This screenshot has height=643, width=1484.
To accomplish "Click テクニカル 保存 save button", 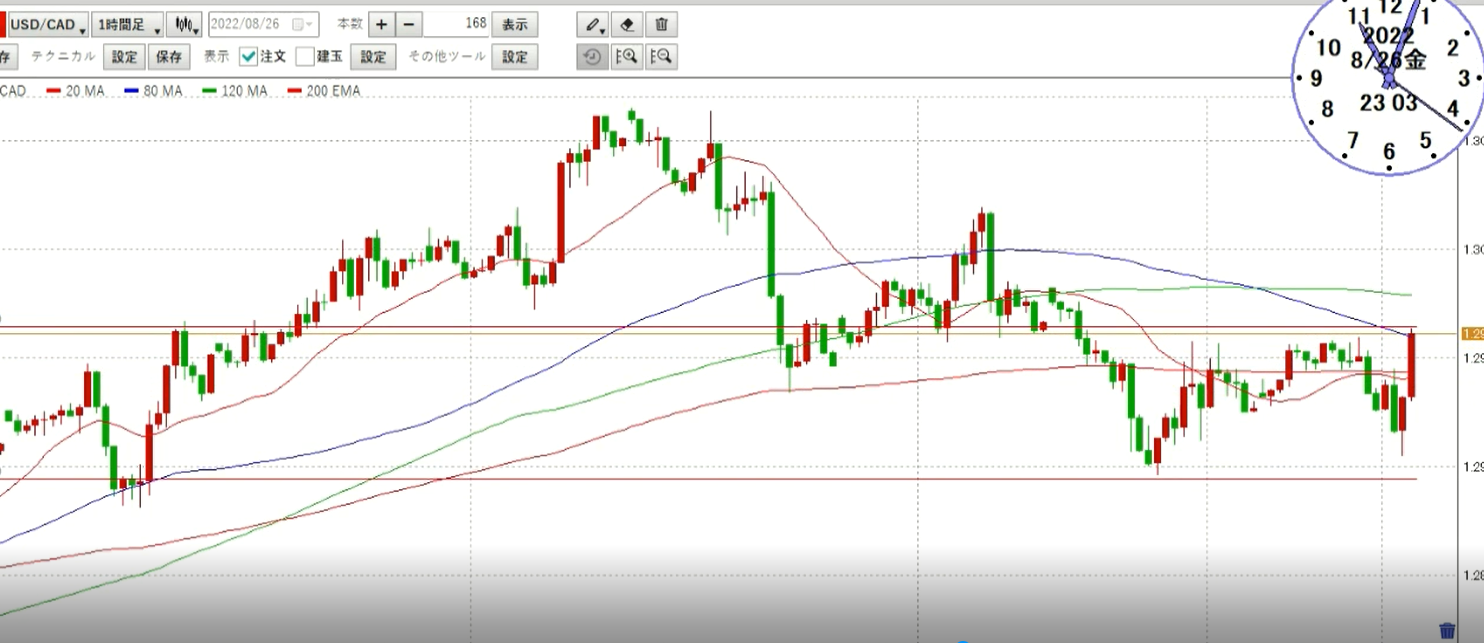I will pyautogui.click(x=169, y=57).
